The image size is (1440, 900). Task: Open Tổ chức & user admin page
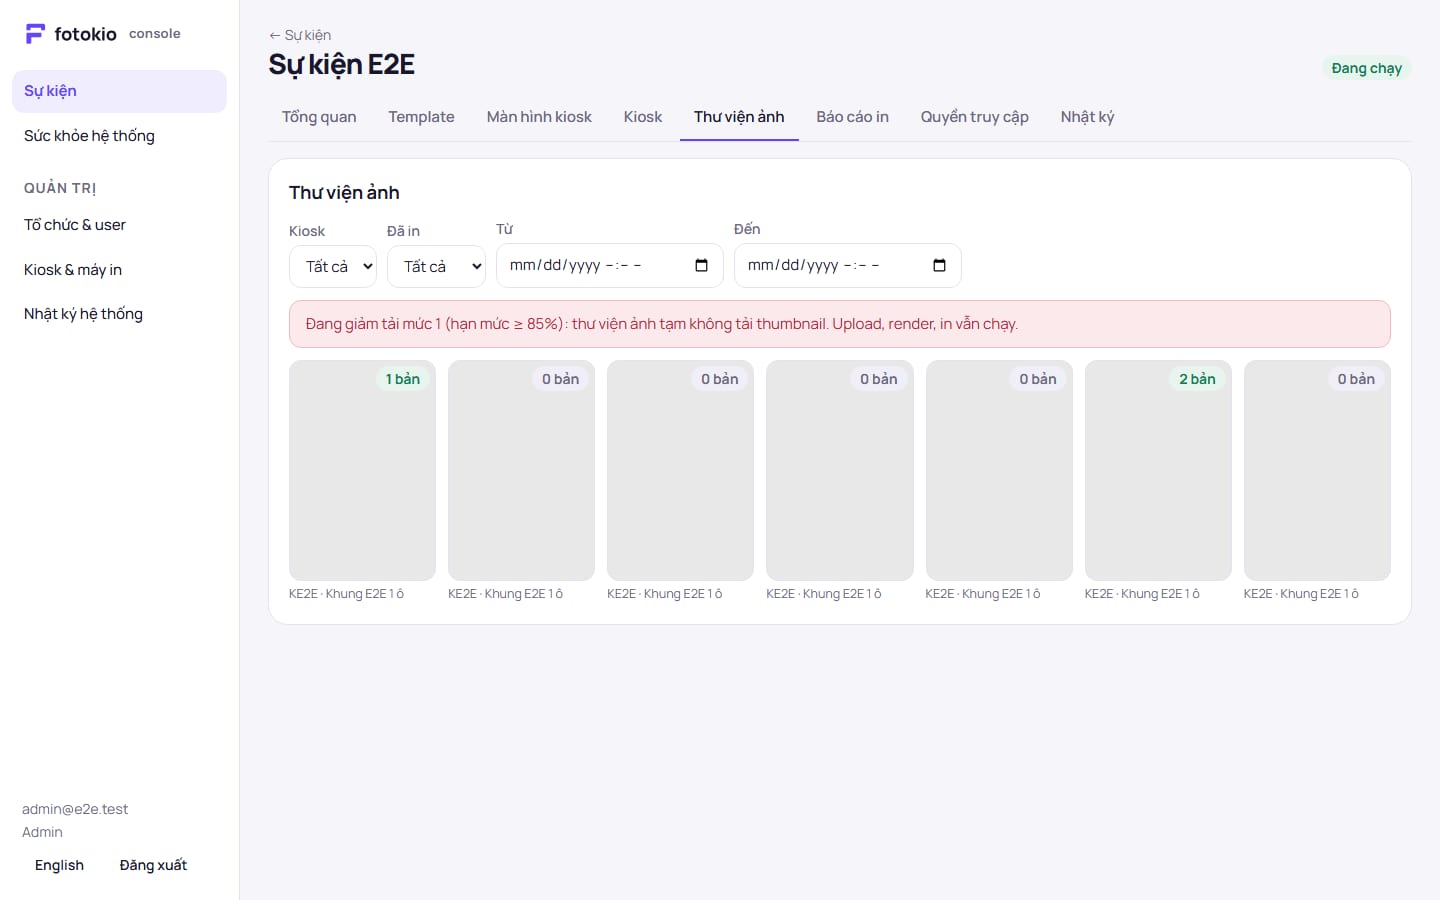[x=119, y=225]
